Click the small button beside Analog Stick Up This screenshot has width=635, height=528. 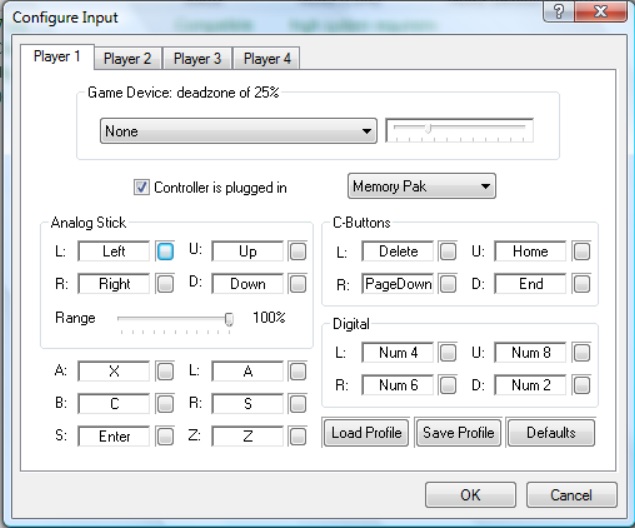tap(297, 252)
